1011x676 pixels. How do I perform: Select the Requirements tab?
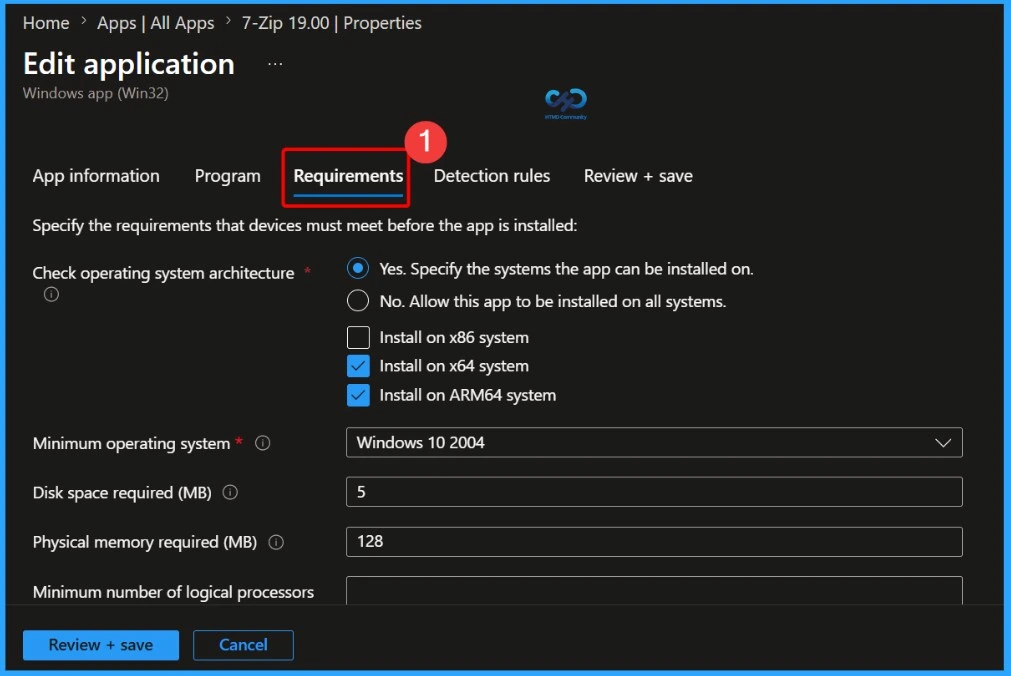[348, 176]
